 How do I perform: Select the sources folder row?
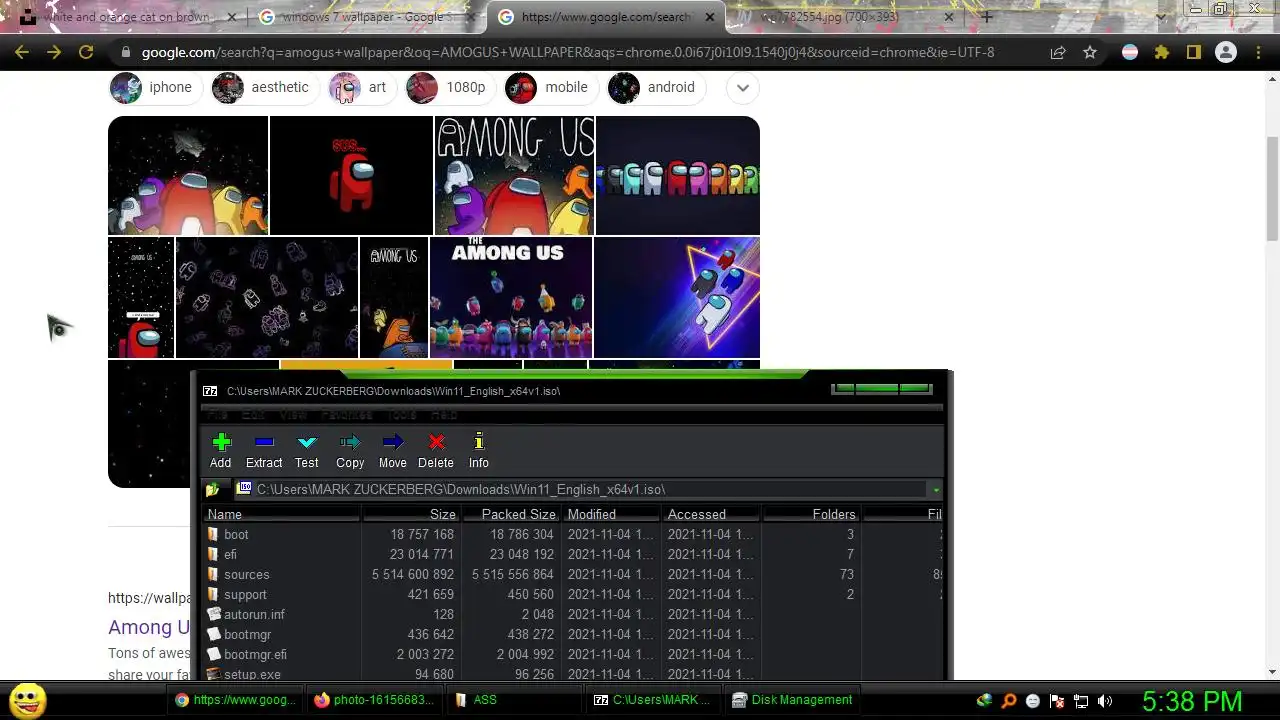(573, 574)
